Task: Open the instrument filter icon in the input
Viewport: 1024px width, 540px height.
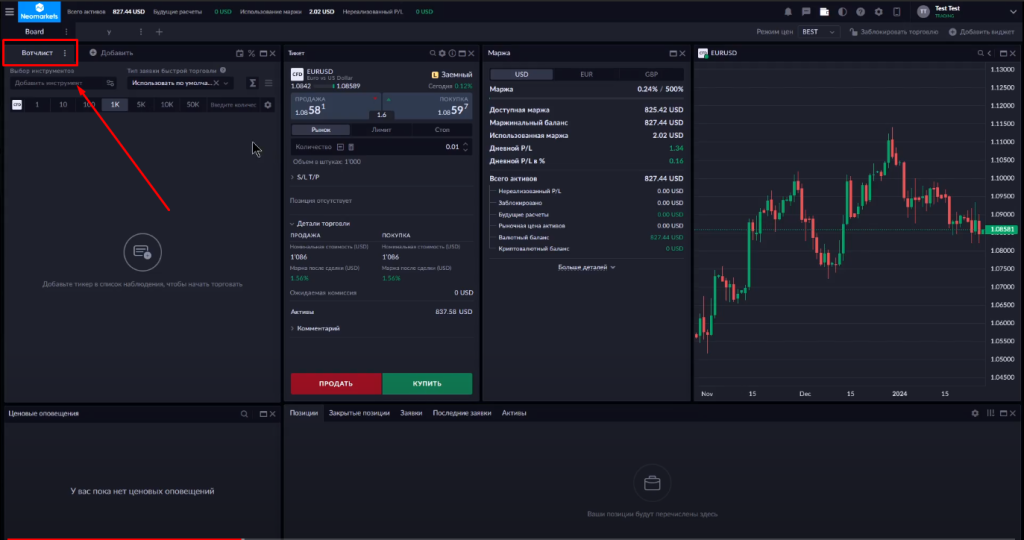Action: coord(110,83)
